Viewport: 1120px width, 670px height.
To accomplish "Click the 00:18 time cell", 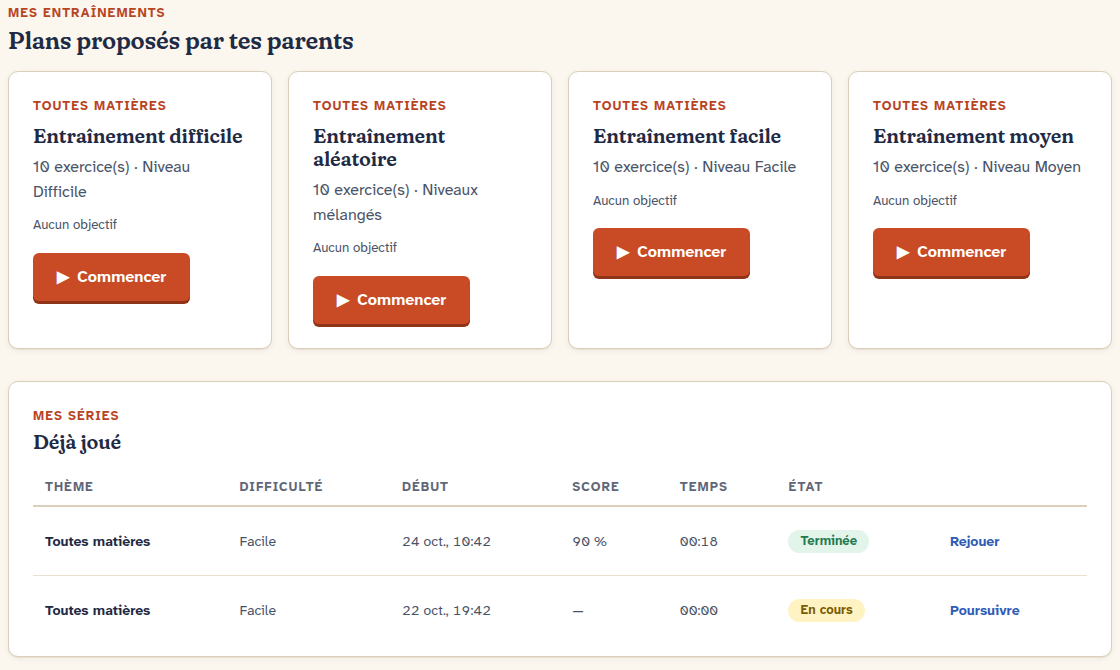I will coord(699,541).
